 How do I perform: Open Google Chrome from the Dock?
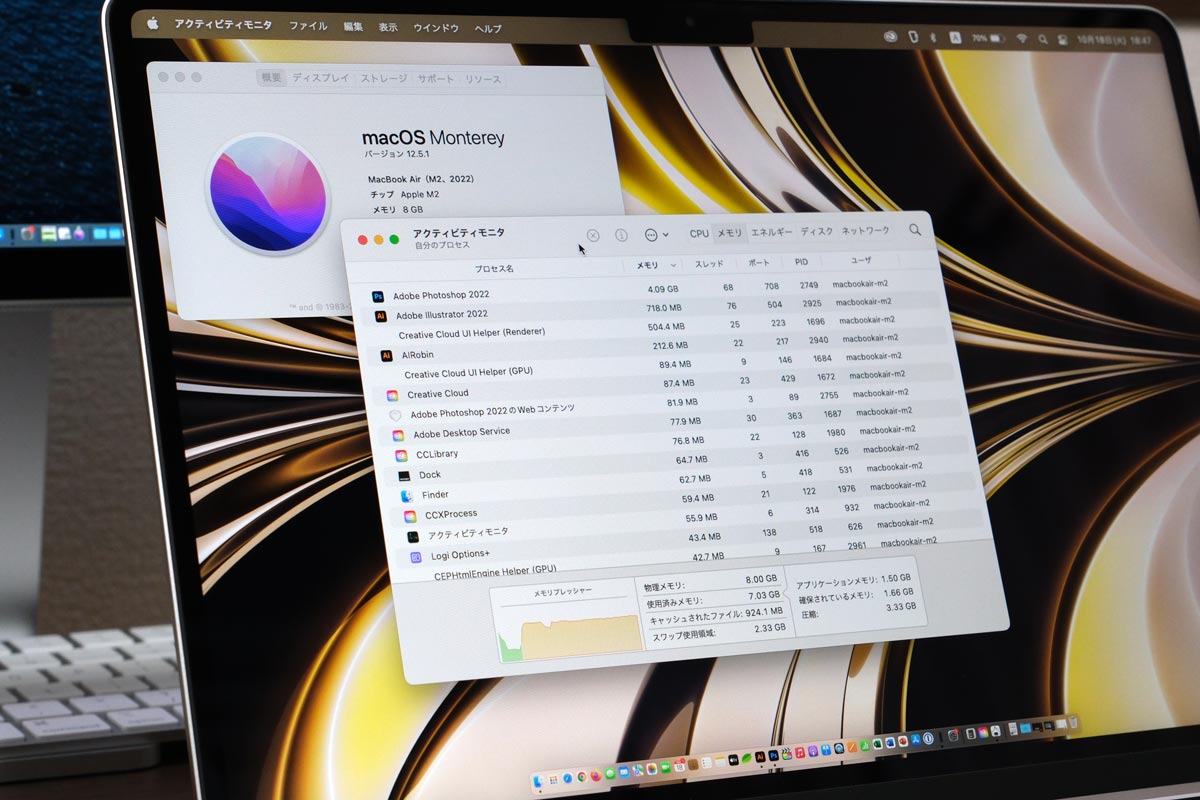(582, 777)
